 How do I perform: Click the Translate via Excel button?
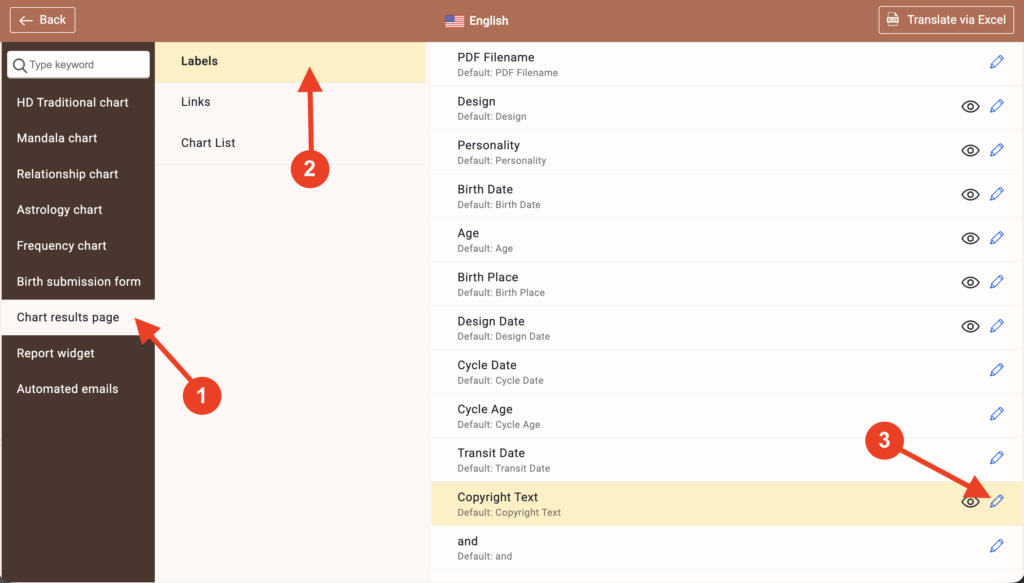(x=945, y=20)
